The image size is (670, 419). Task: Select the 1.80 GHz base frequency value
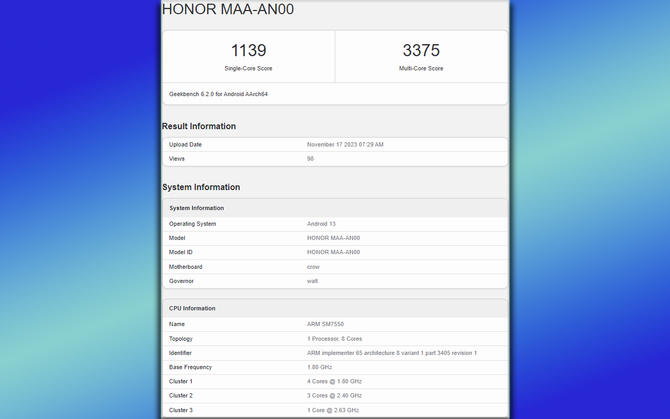pyautogui.click(x=320, y=367)
